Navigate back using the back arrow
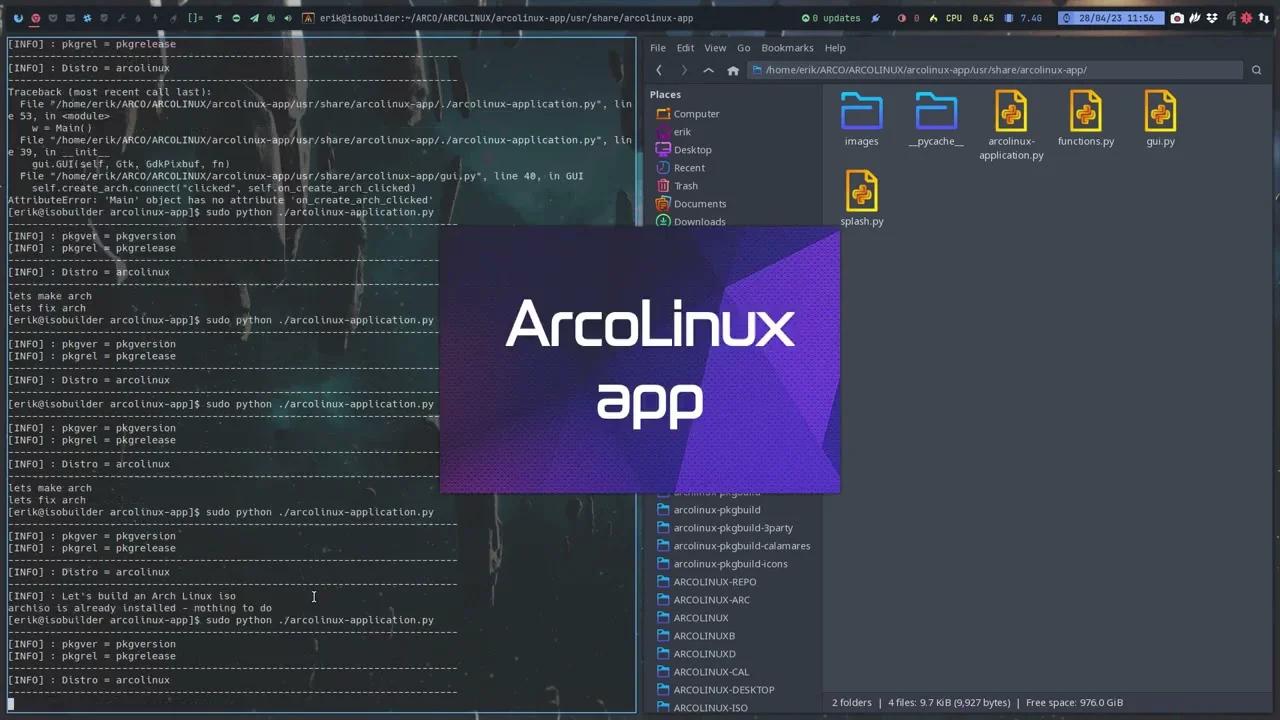This screenshot has width=1280, height=720. click(x=659, y=70)
